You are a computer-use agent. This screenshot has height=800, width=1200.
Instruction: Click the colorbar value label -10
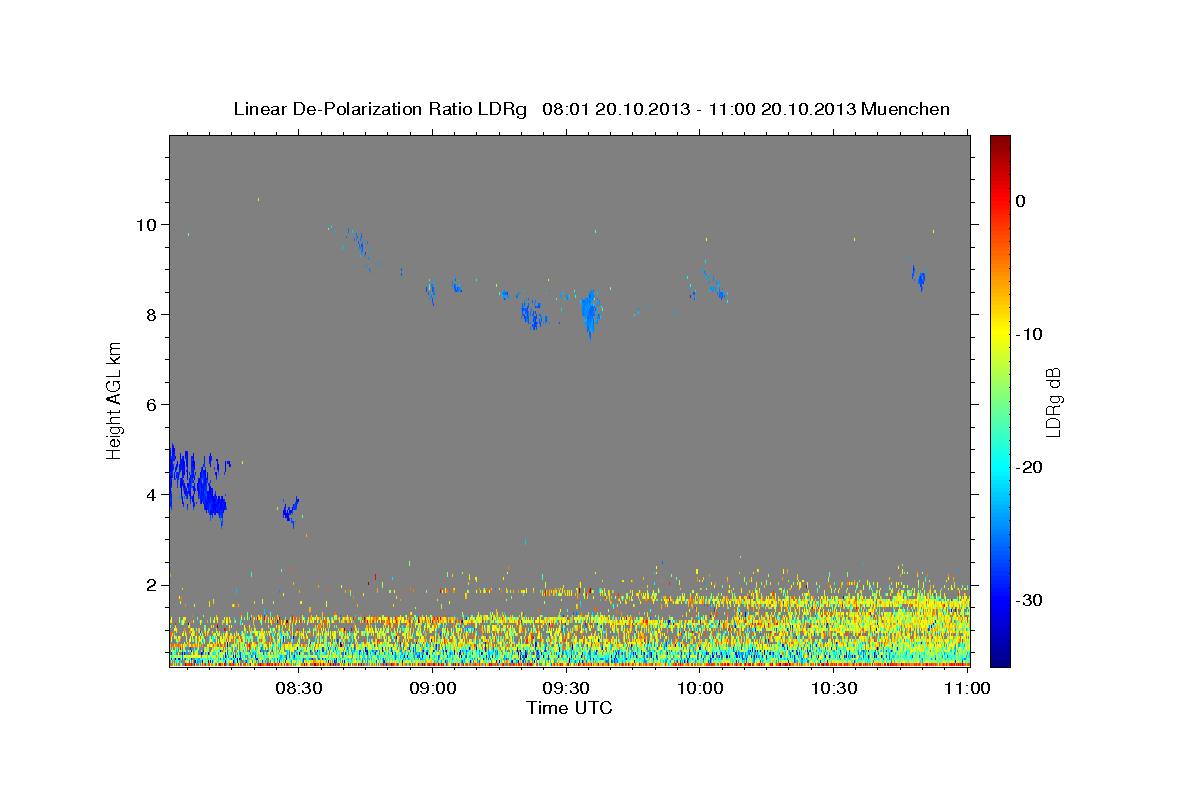click(1030, 334)
